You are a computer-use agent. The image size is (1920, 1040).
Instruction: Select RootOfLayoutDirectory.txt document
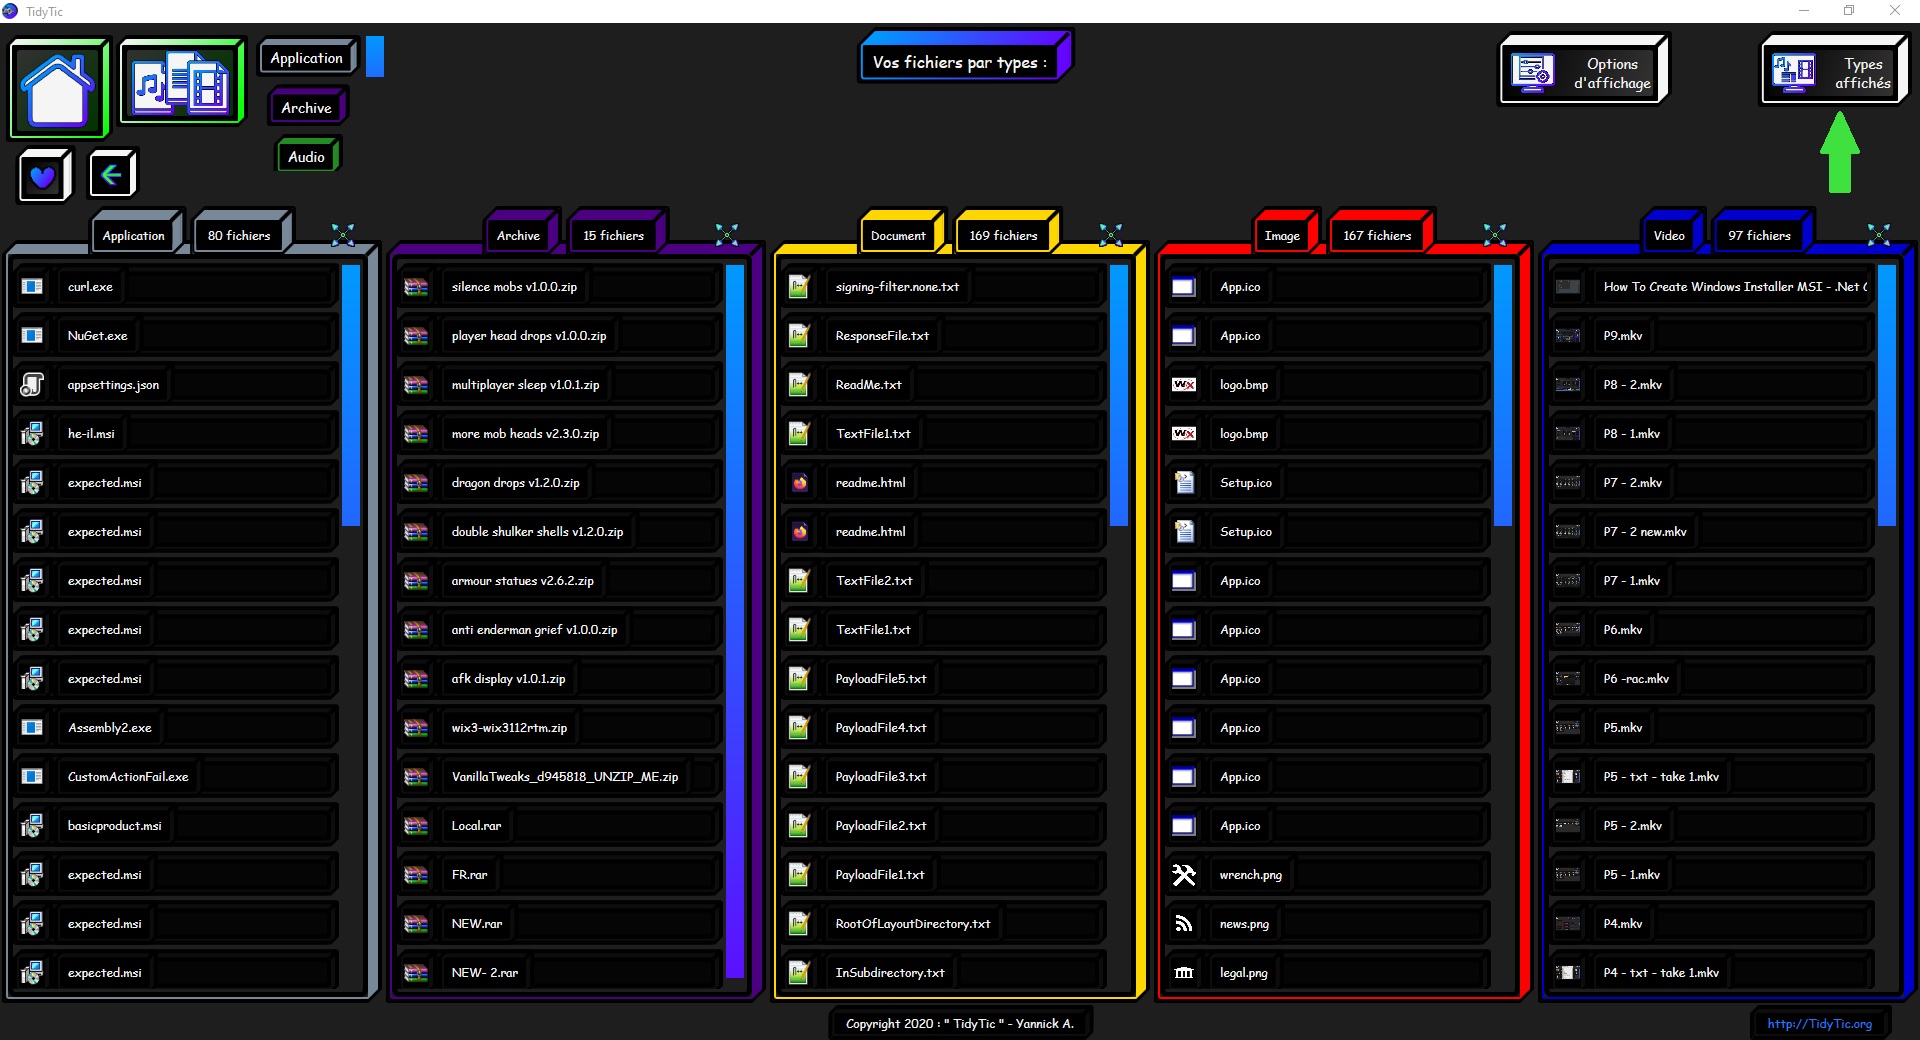[943, 924]
